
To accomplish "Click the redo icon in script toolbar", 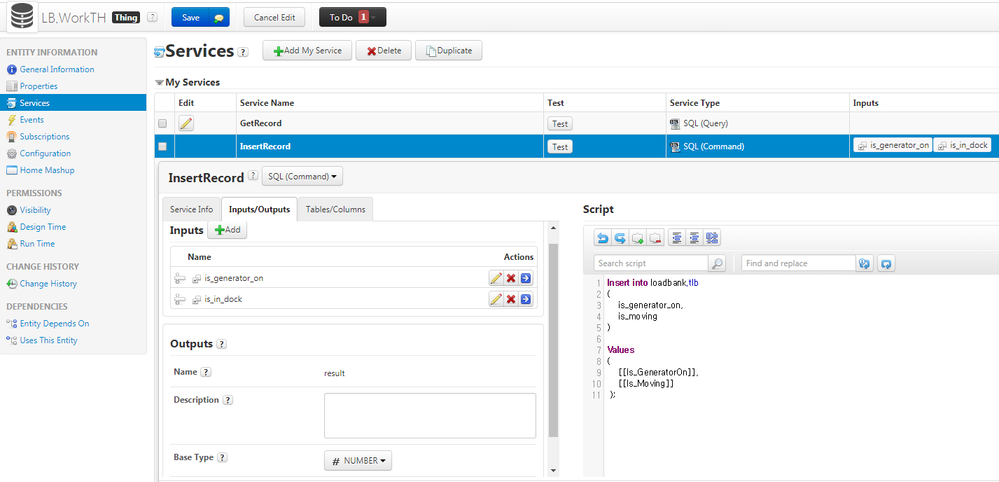I will click(x=619, y=238).
